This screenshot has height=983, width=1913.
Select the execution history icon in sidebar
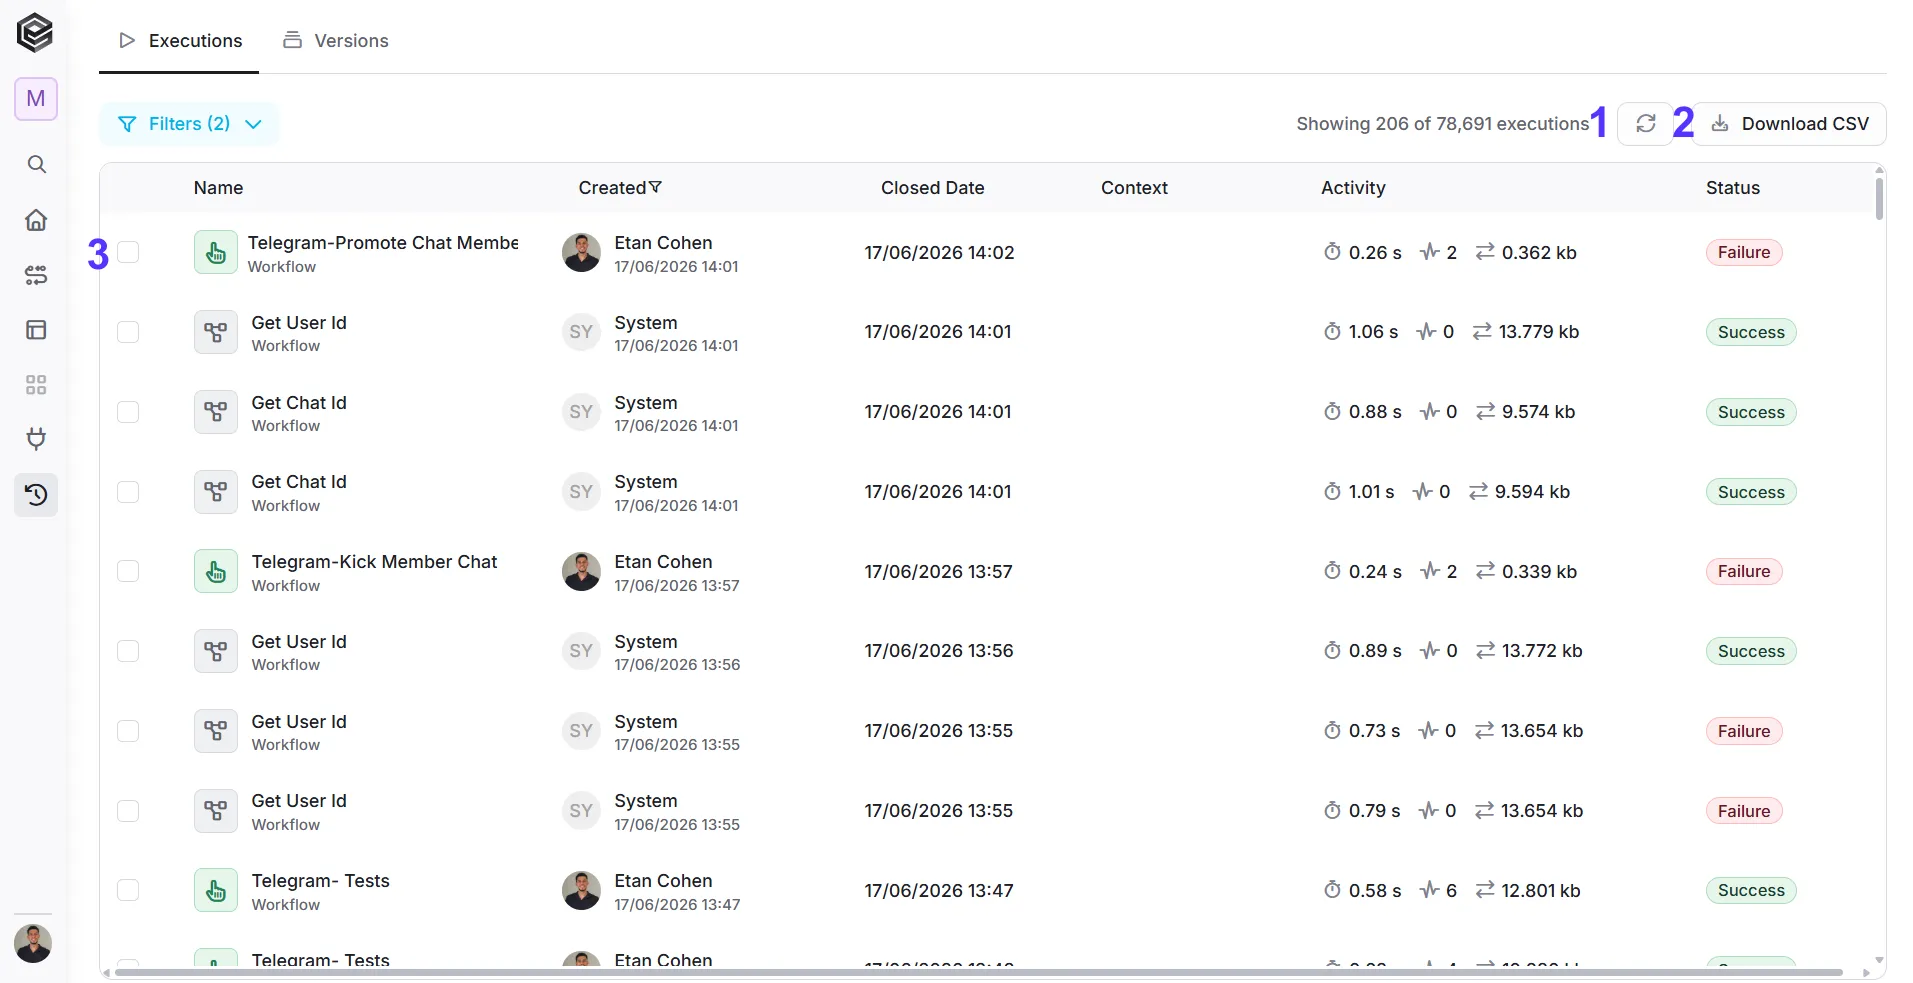pyautogui.click(x=36, y=495)
